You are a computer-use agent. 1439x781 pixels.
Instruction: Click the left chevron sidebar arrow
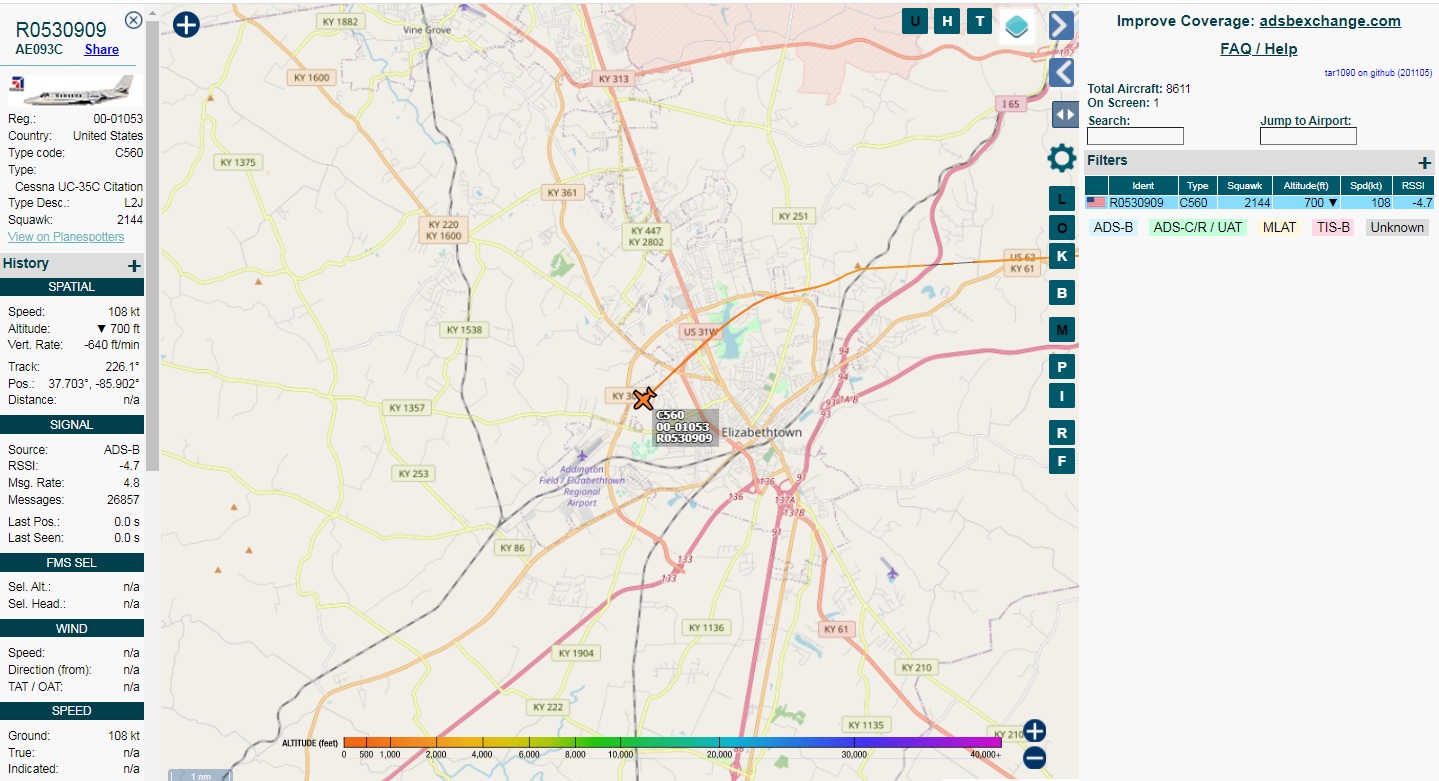tap(1061, 71)
